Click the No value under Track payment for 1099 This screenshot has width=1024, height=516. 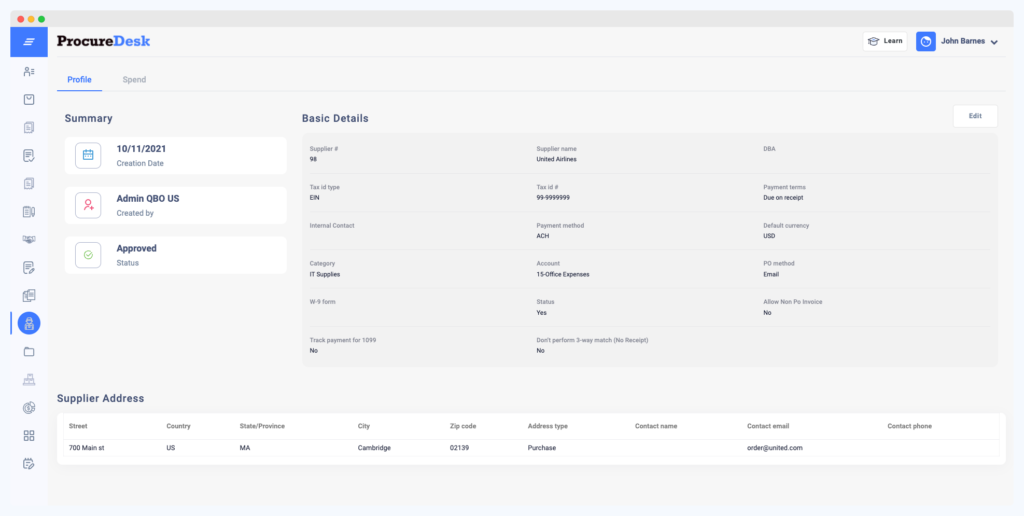(313, 351)
